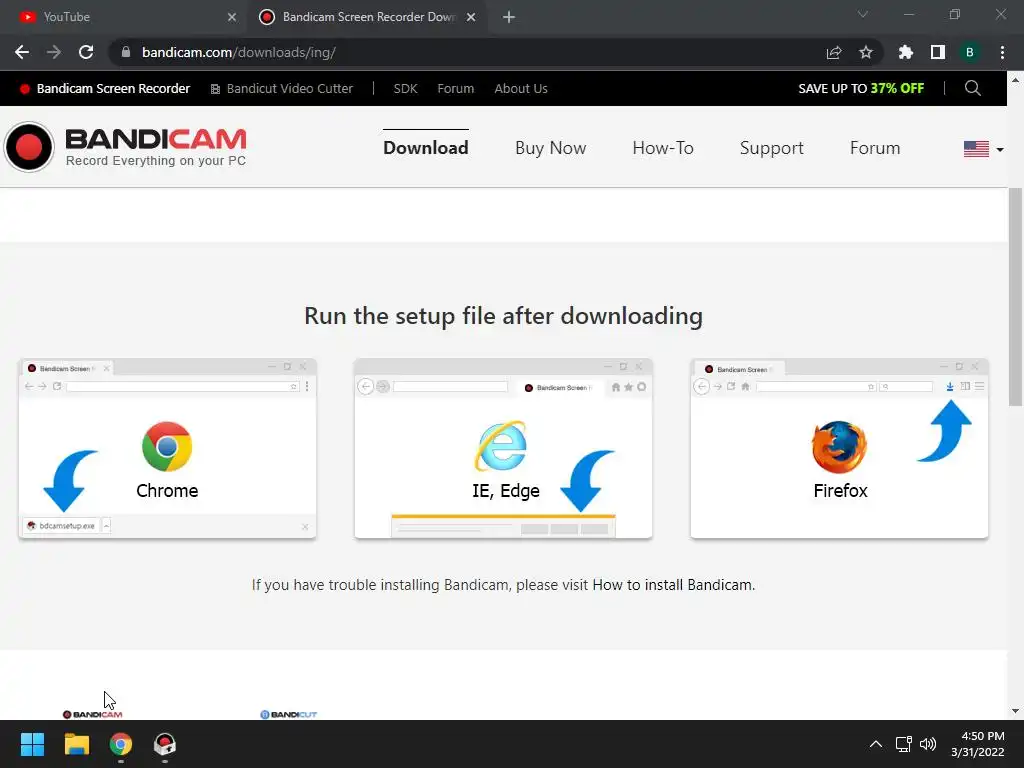Open the Bandicut Video Cutter link
This screenshot has width=1024, height=768.
[281, 89]
